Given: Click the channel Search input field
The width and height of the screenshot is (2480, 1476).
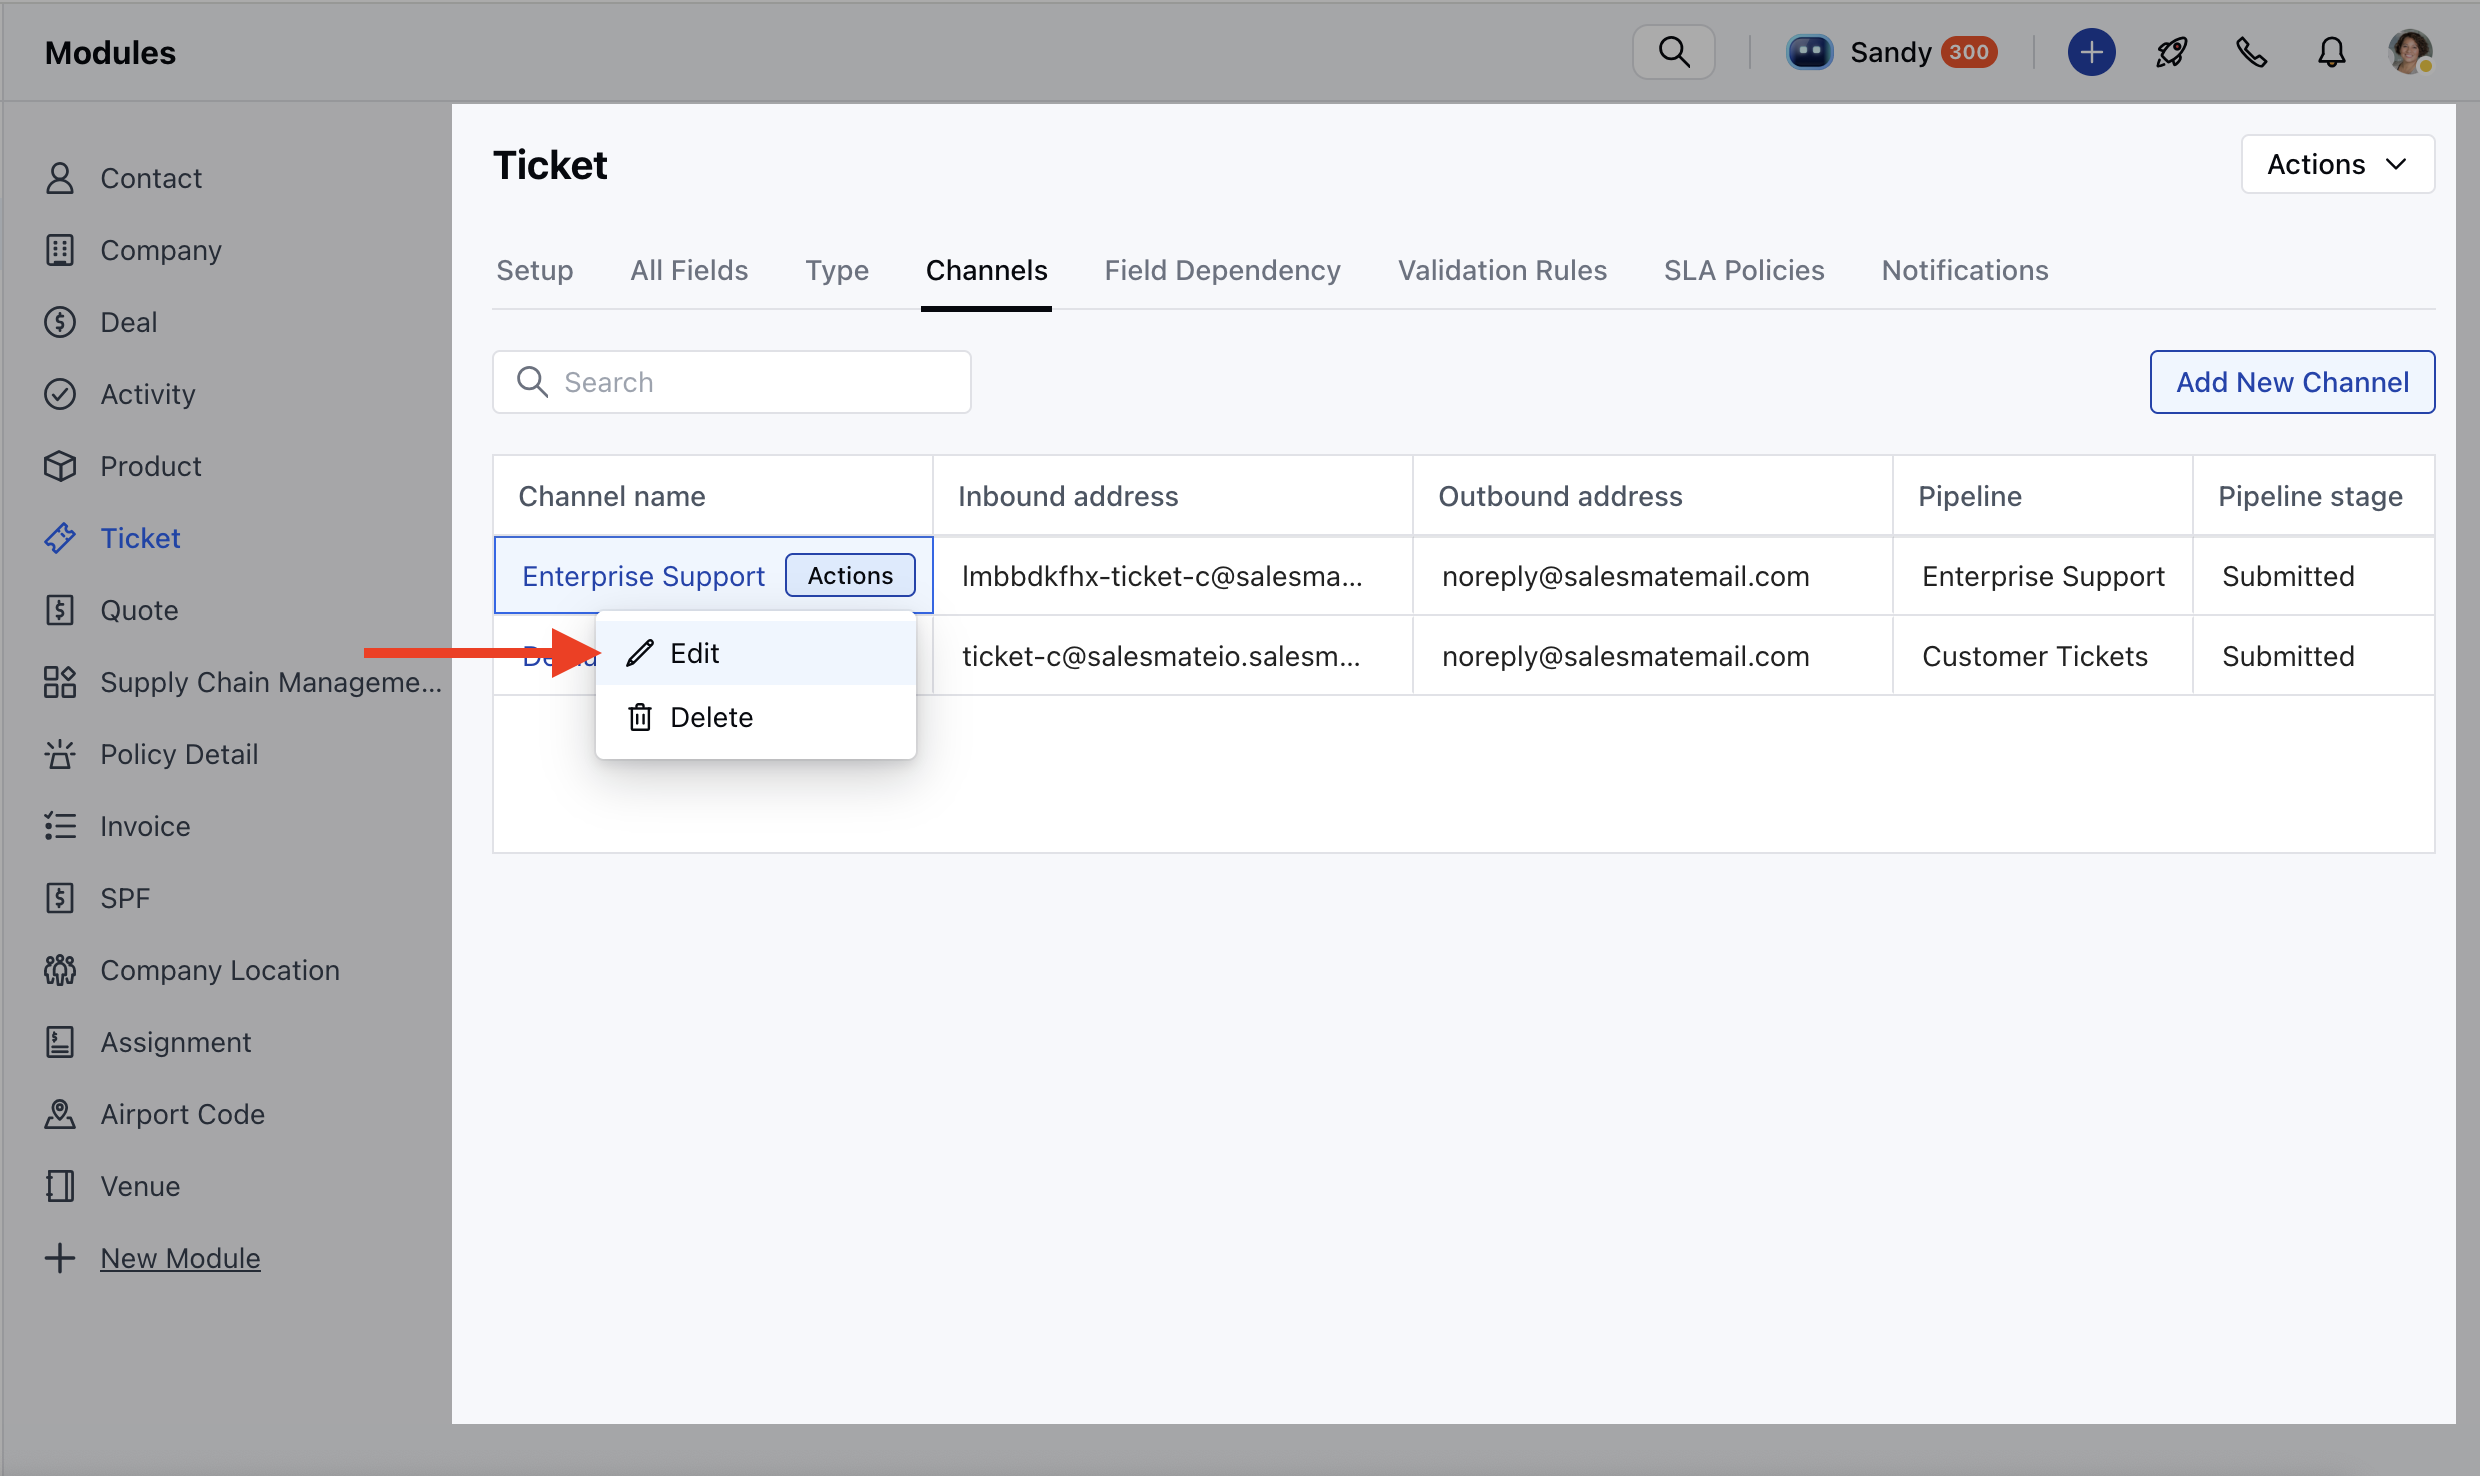Looking at the screenshot, I should (731, 382).
